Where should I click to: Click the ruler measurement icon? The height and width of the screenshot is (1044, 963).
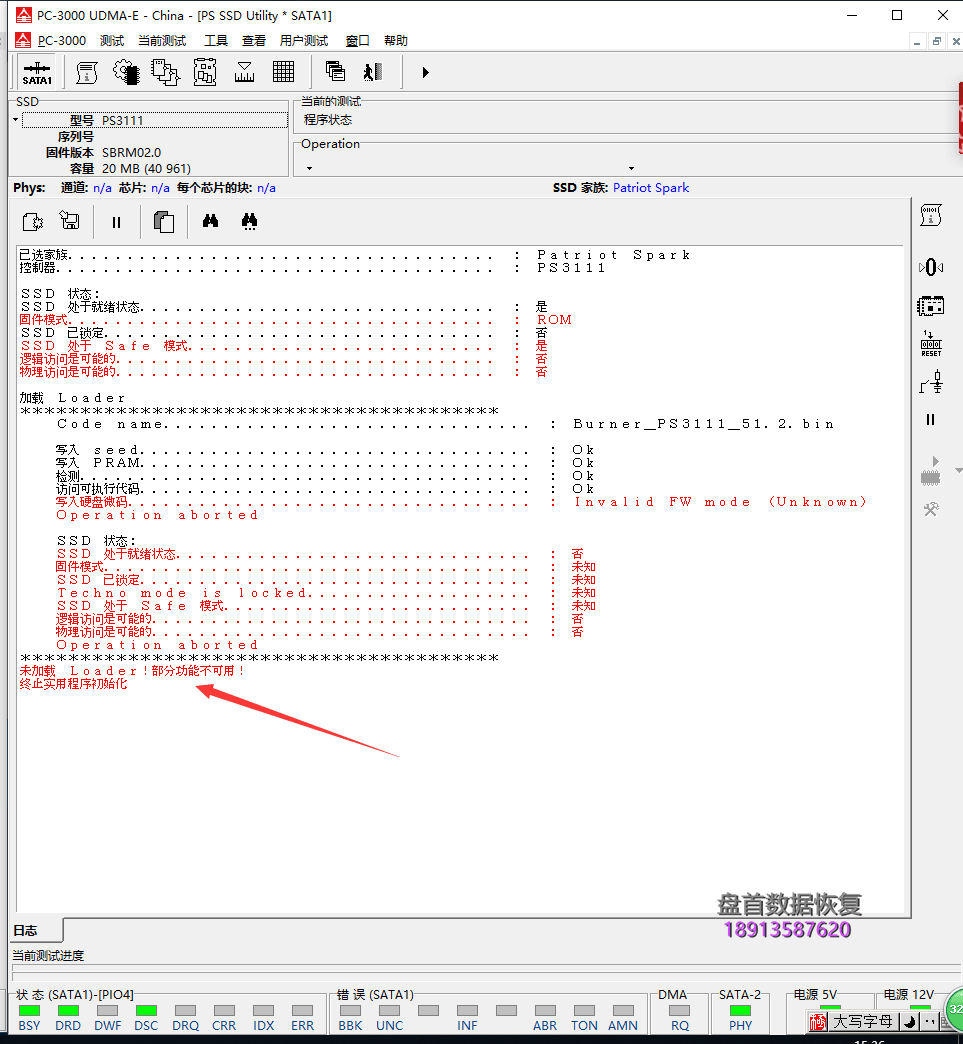pos(244,72)
